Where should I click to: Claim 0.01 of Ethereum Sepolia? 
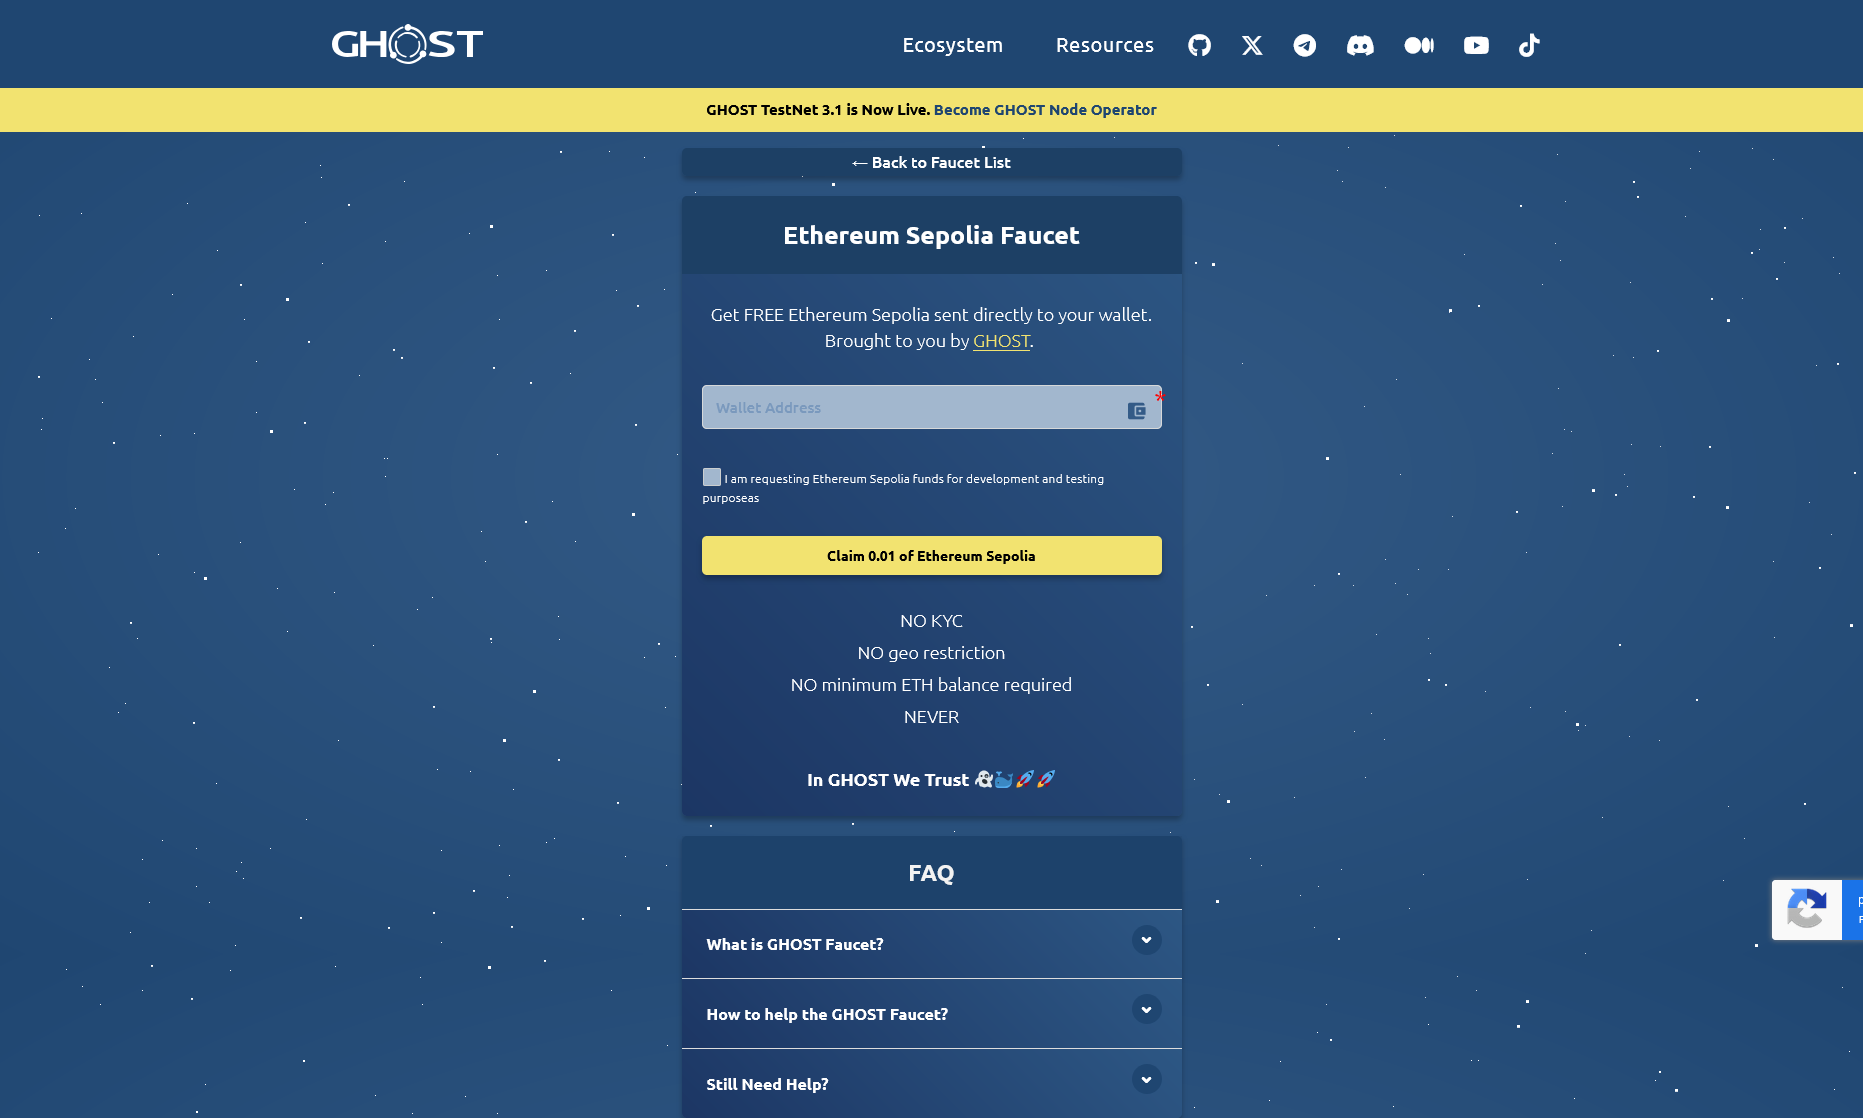pyautogui.click(x=931, y=556)
